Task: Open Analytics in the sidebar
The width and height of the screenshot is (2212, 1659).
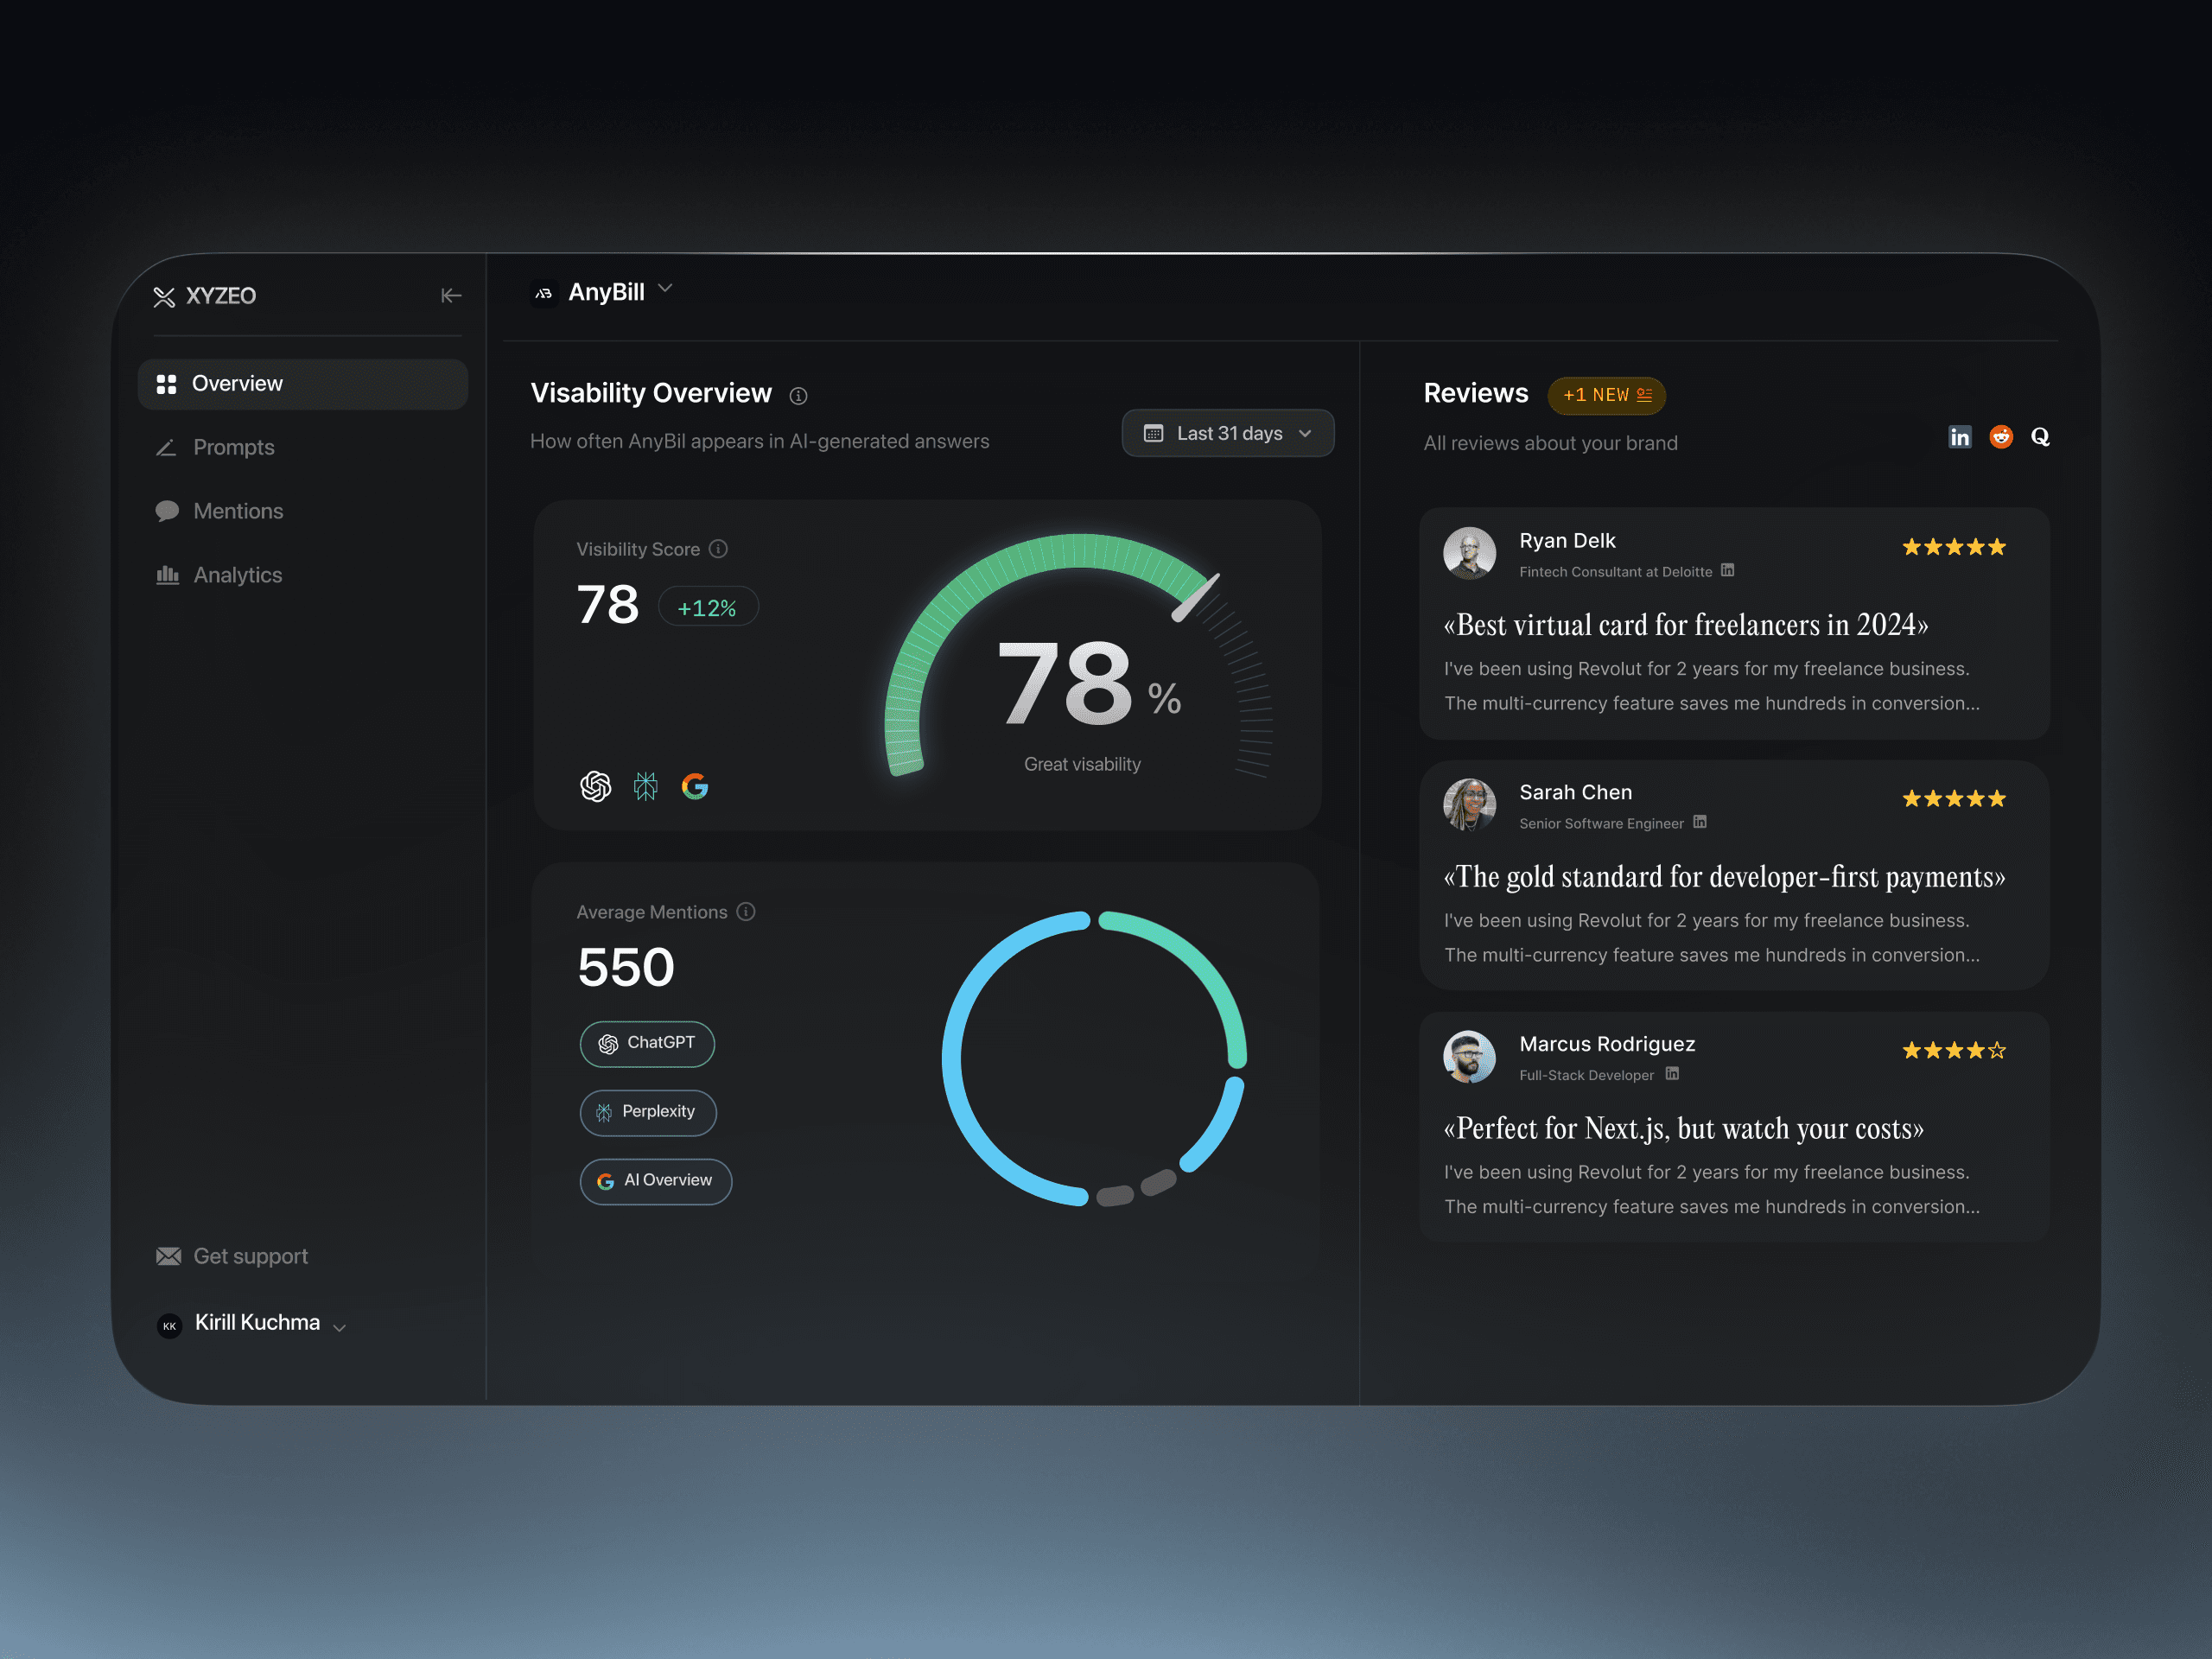Action: tap(237, 575)
